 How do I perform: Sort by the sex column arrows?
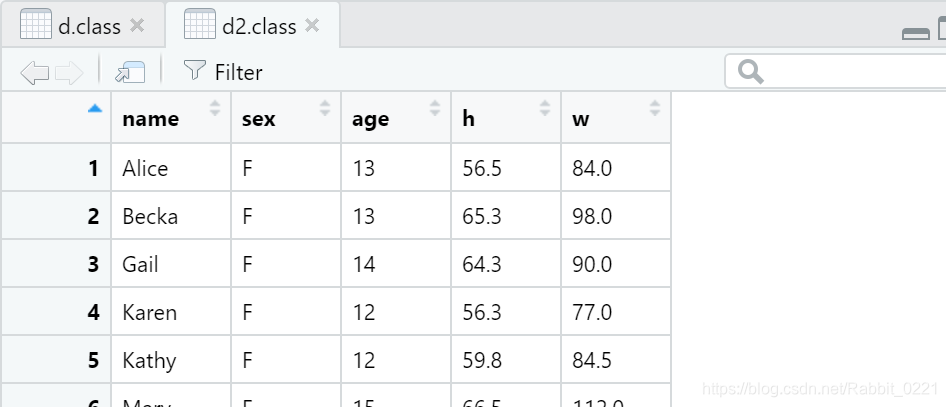click(x=325, y=108)
